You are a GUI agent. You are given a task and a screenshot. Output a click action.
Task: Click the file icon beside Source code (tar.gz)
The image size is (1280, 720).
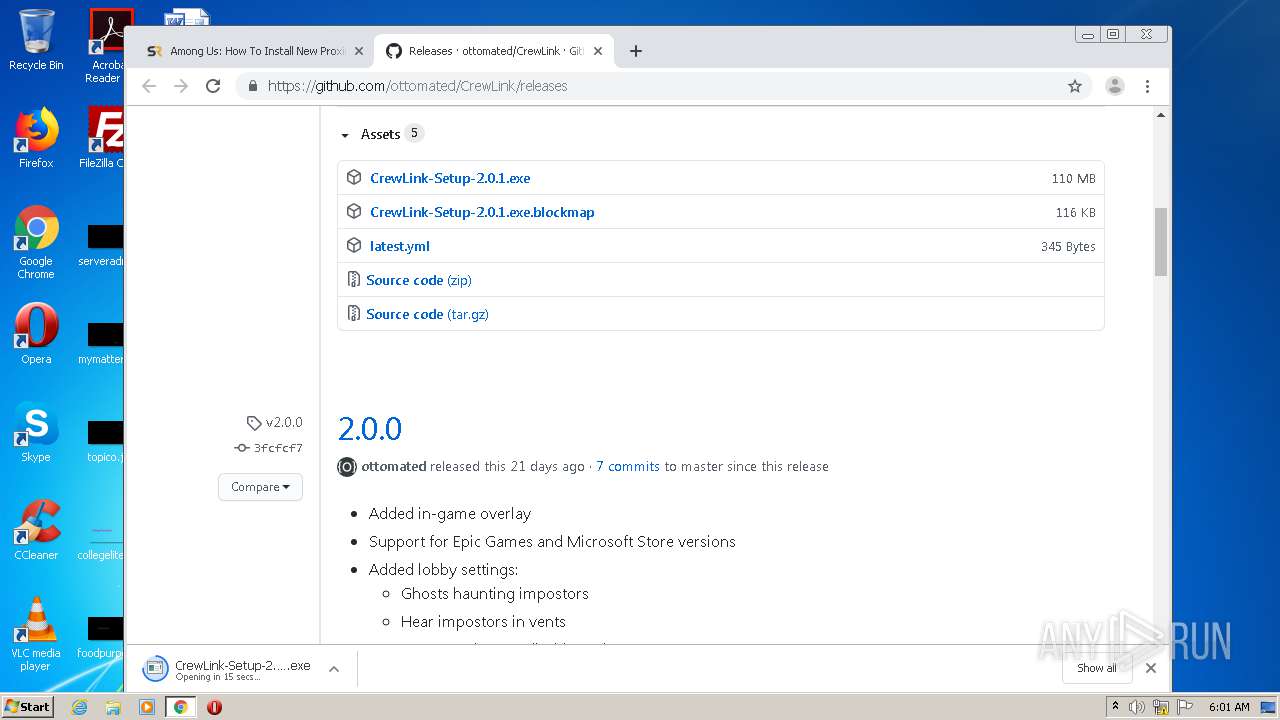point(353,314)
